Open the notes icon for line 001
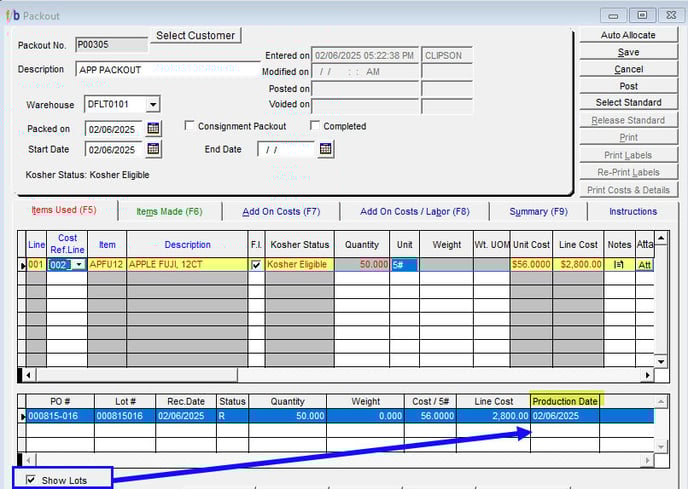 pos(619,265)
